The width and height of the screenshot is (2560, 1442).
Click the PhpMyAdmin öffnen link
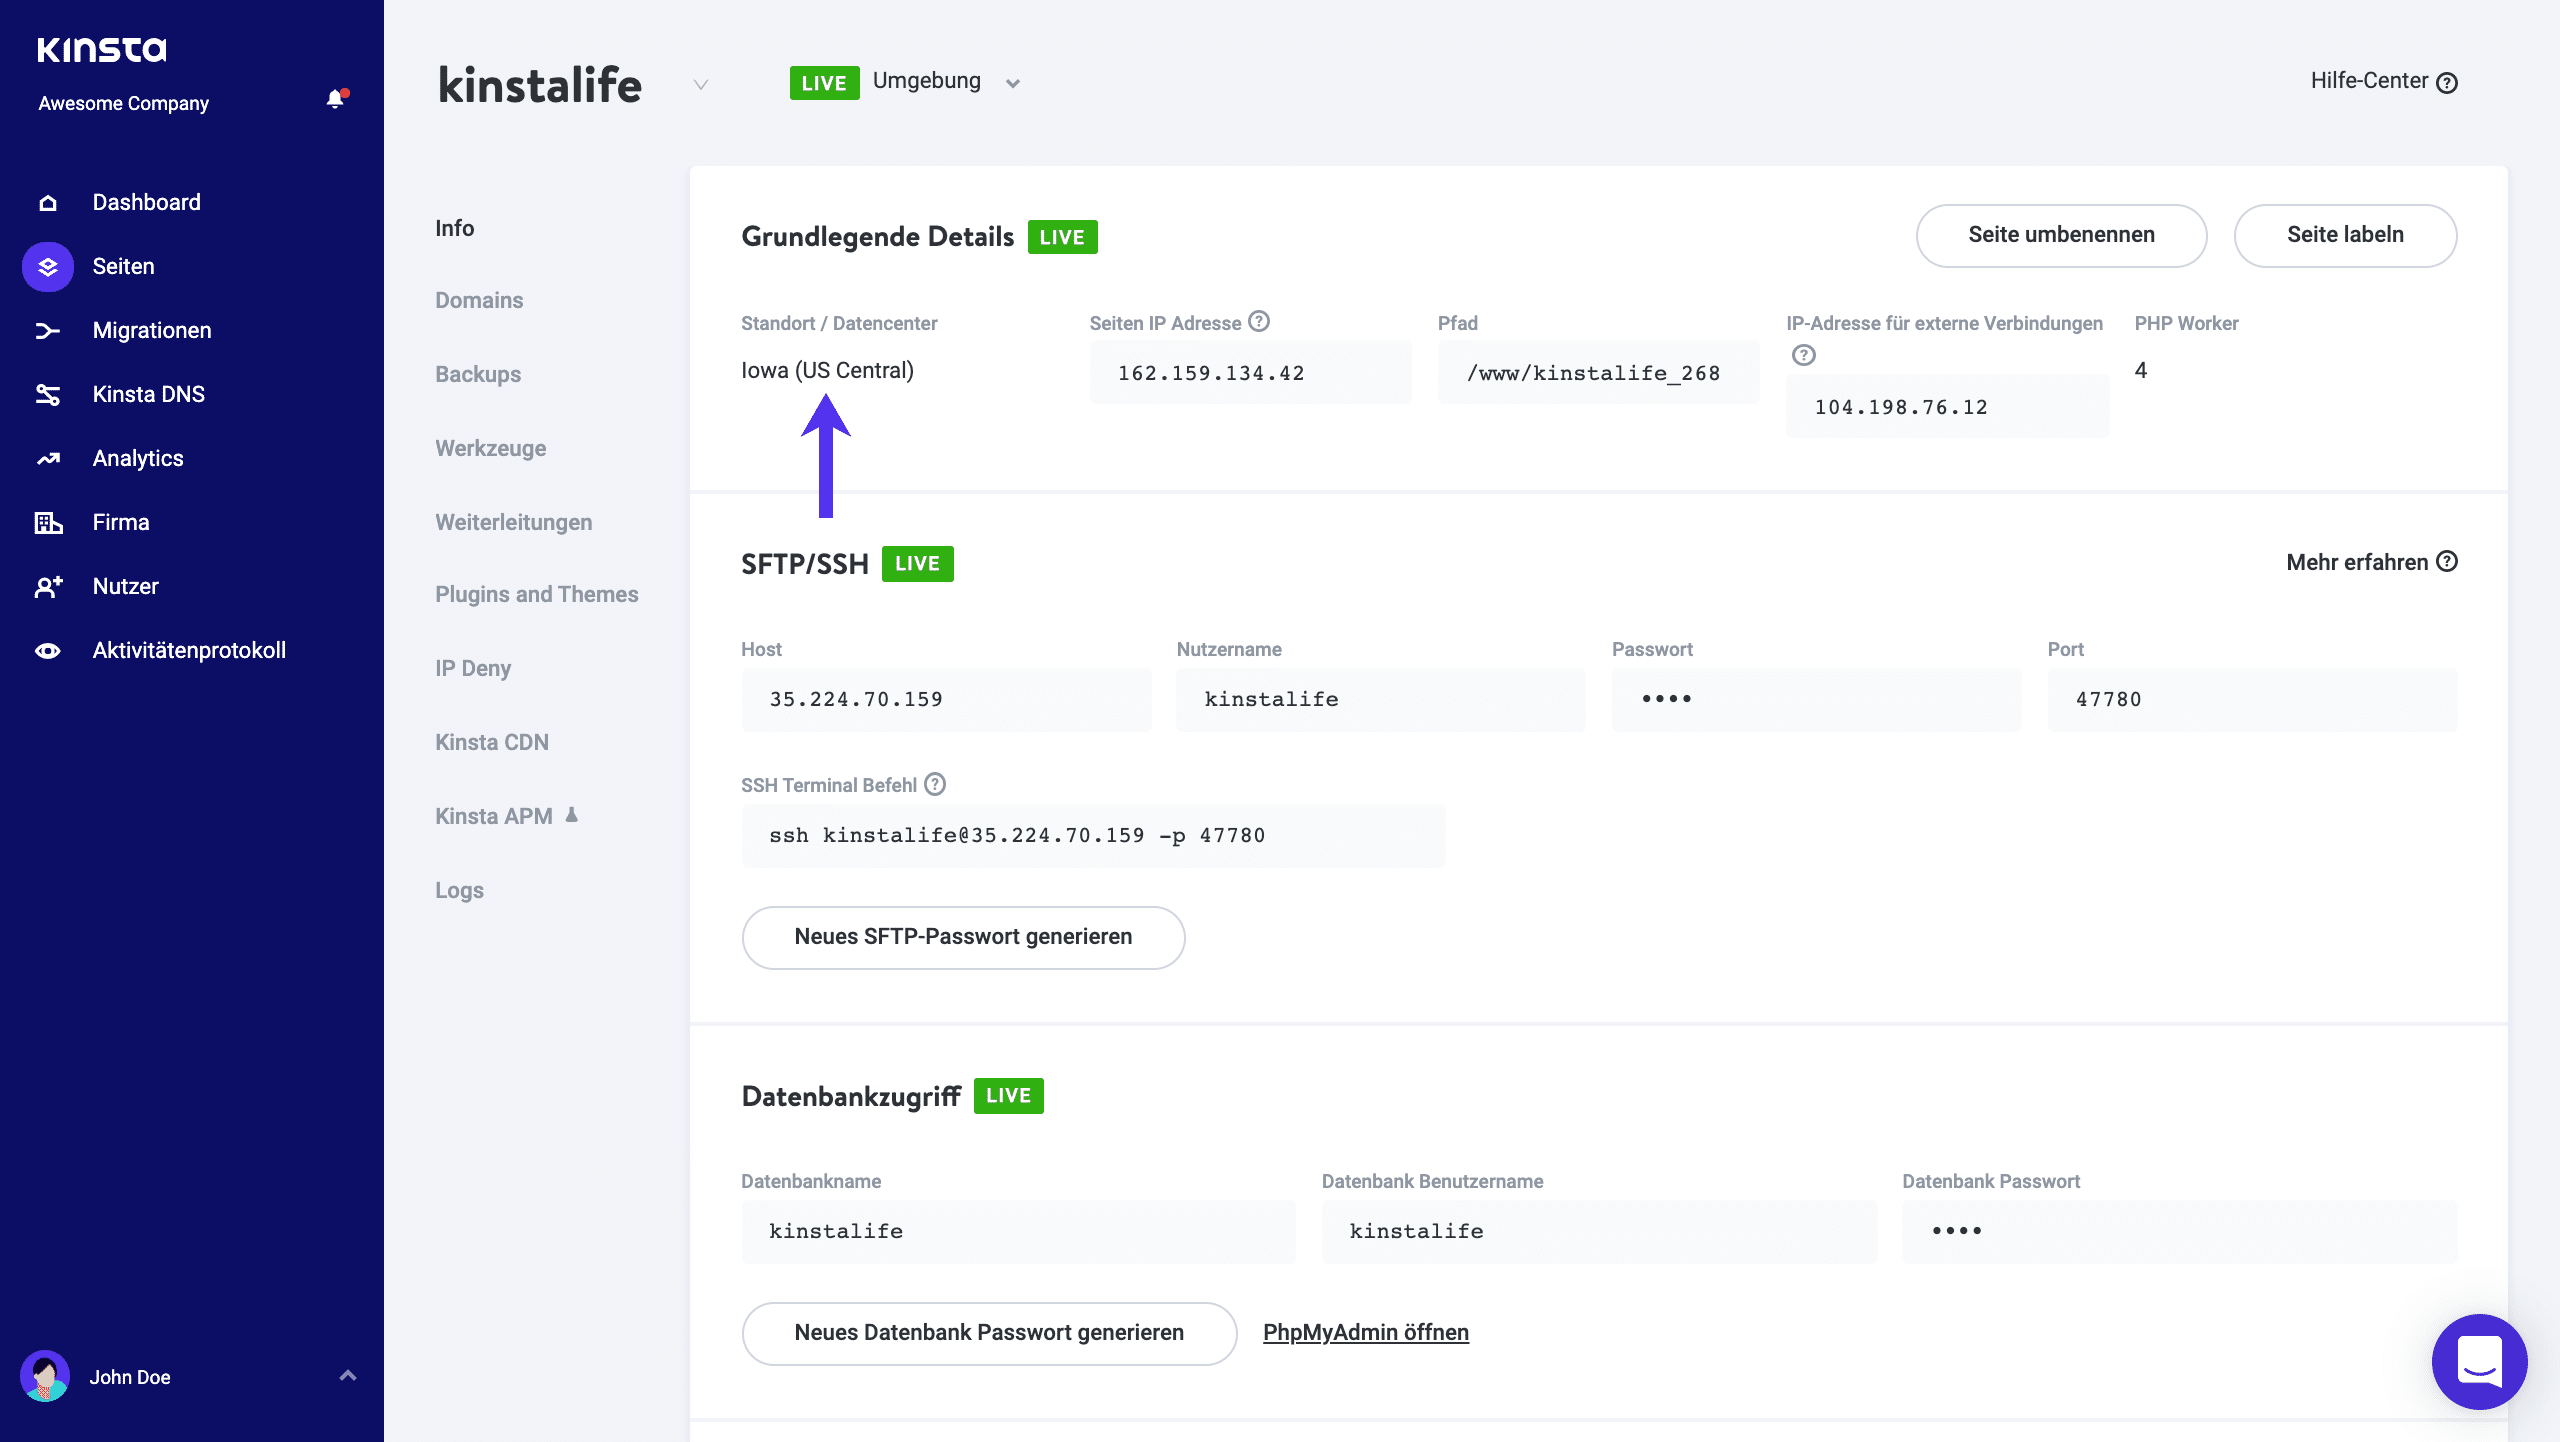(1366, 1331)
